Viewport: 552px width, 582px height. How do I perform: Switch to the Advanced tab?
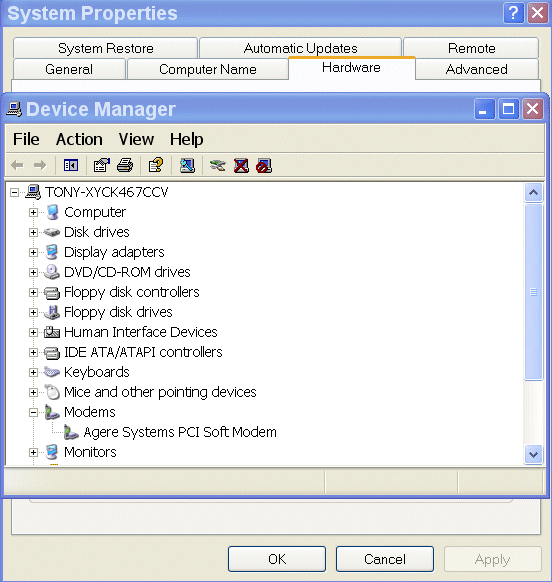click(477, 69)
